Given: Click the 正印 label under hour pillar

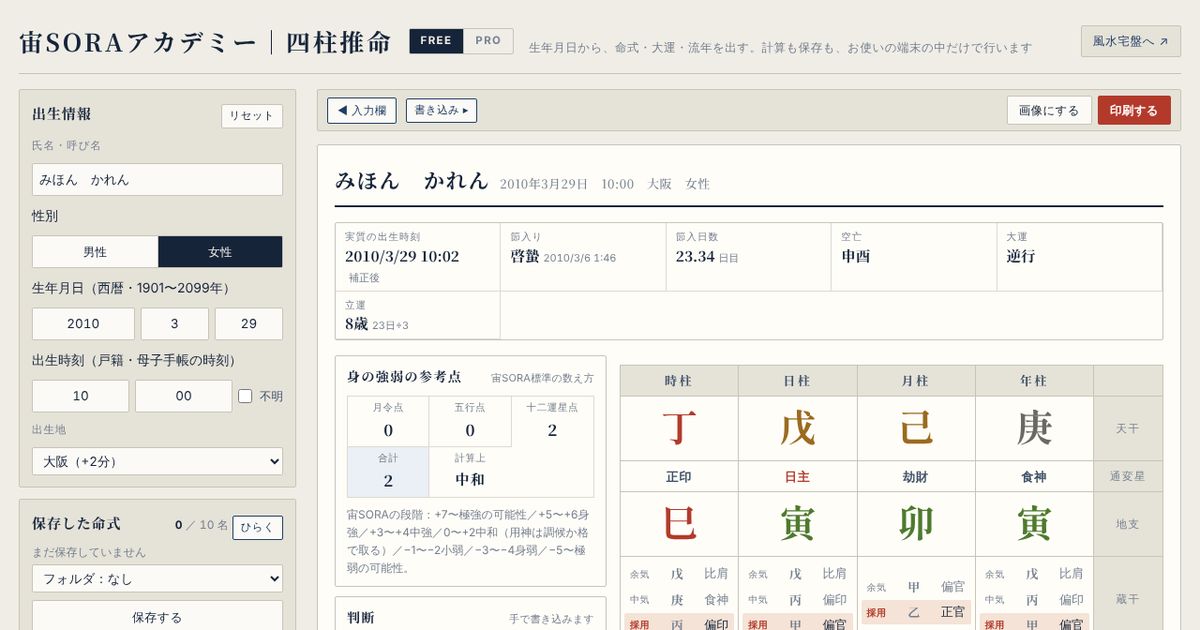Looking at the screenshot, I should (x=679, y=477).
